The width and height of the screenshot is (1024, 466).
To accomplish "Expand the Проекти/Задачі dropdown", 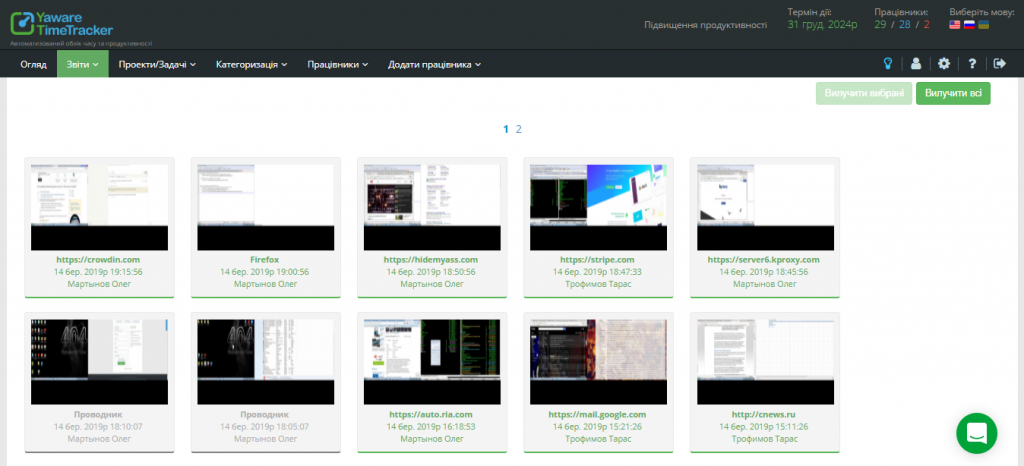I will tap(156, 64).
